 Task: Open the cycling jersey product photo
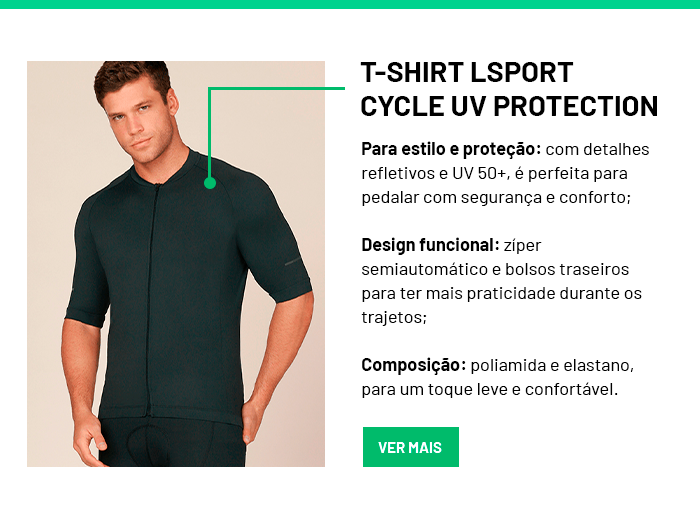coord(176,264)
